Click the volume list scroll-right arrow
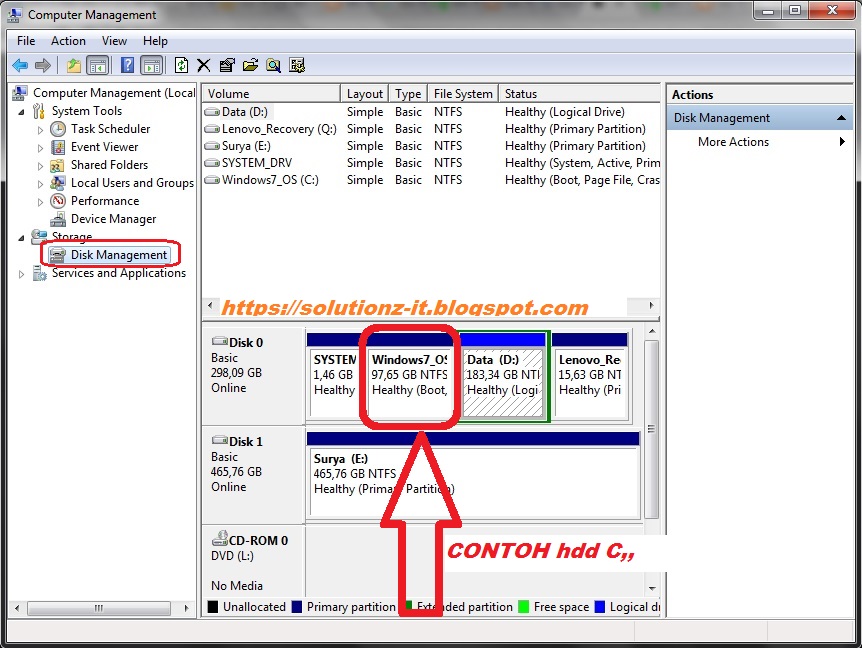Viewport: 862px width, 648px height. 651,305
